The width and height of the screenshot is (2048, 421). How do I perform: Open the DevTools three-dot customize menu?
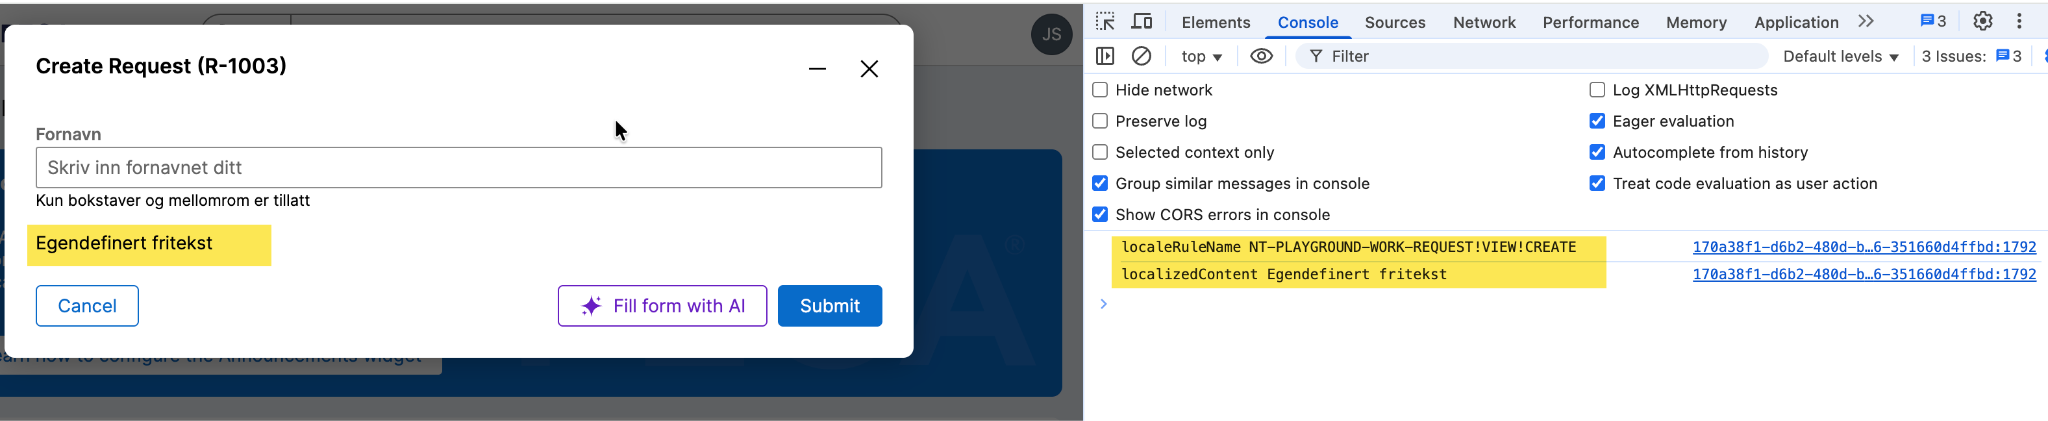pyautogui.click(x=2019, y=21)
